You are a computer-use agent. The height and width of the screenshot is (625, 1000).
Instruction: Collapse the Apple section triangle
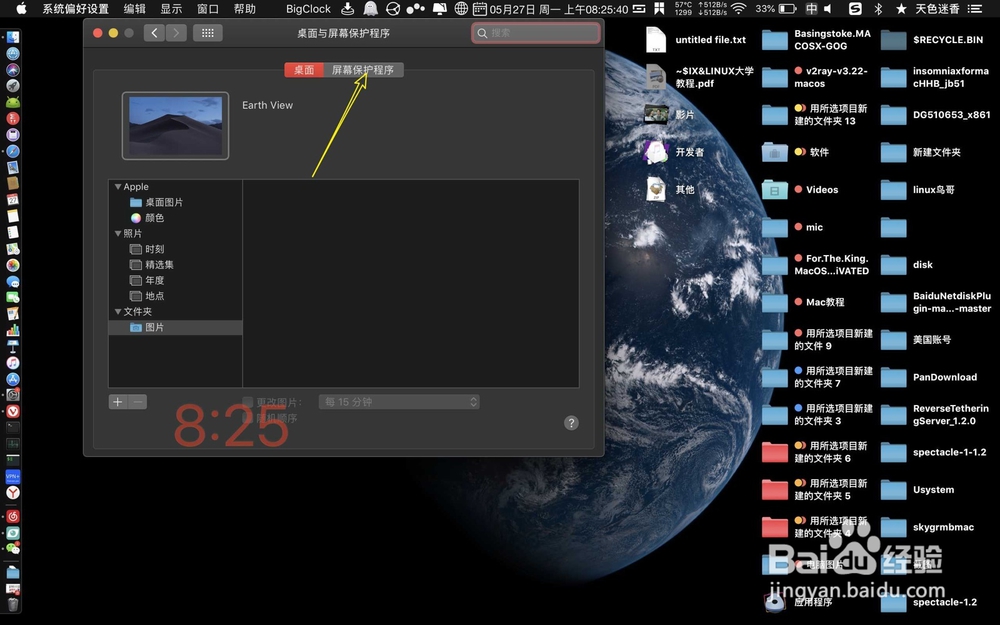tap(118, 186)
